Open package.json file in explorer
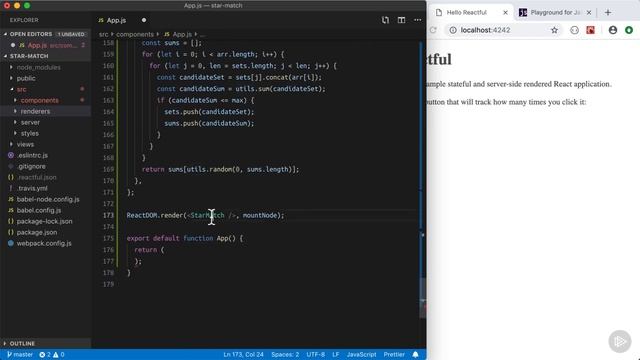This screenshot has height=360, width=640. click(37, 232)
